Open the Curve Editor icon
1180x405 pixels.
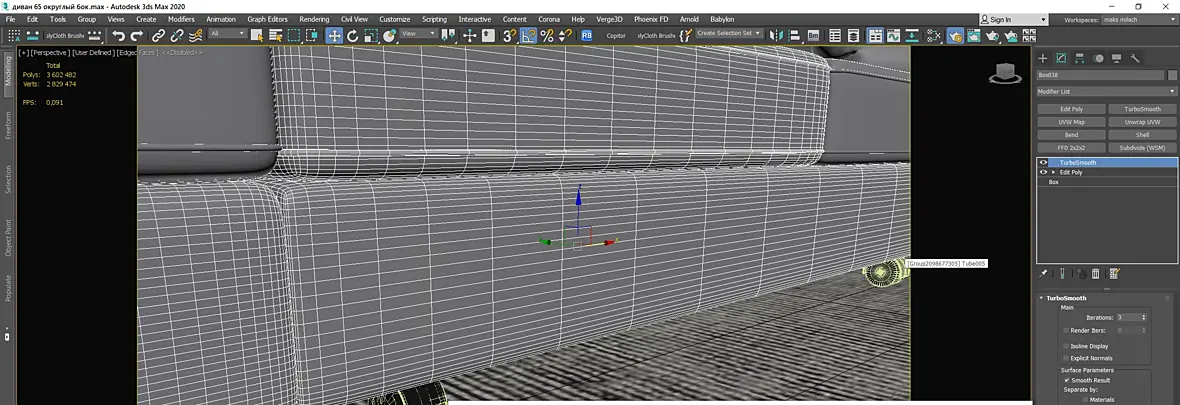pyautogui.click(x=893, y=35)
